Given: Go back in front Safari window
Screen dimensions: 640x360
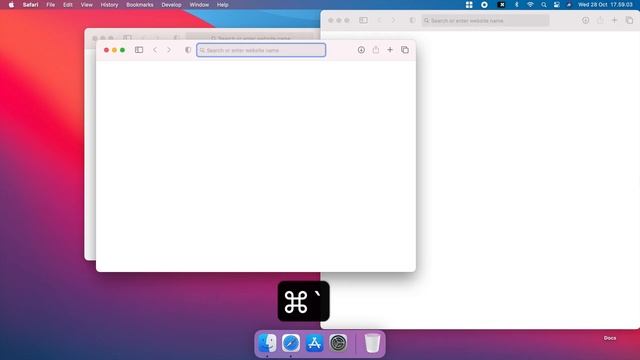Looking at the screenshot, I should point(155,50).
